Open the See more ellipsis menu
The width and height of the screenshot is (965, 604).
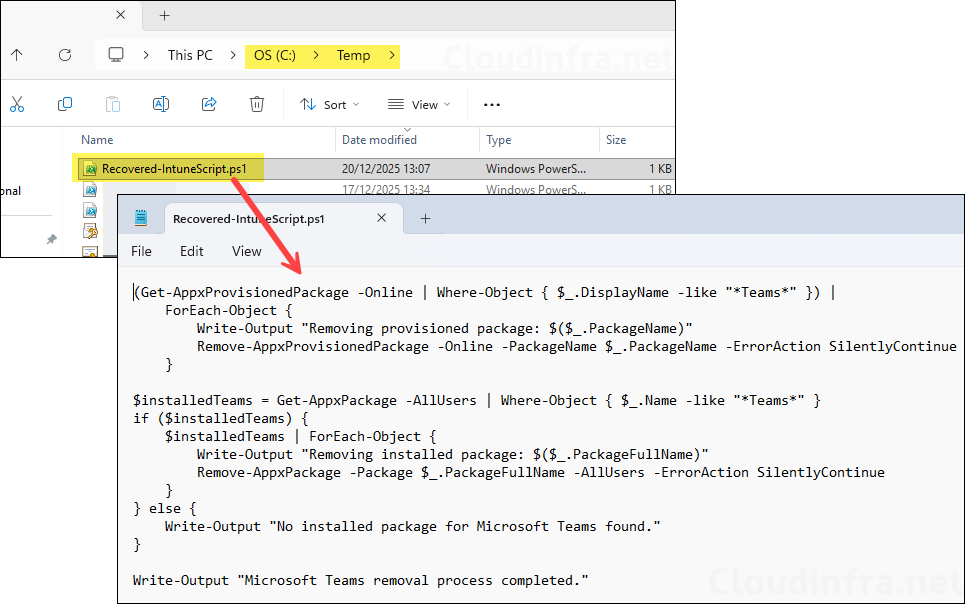tap(492, 103)
